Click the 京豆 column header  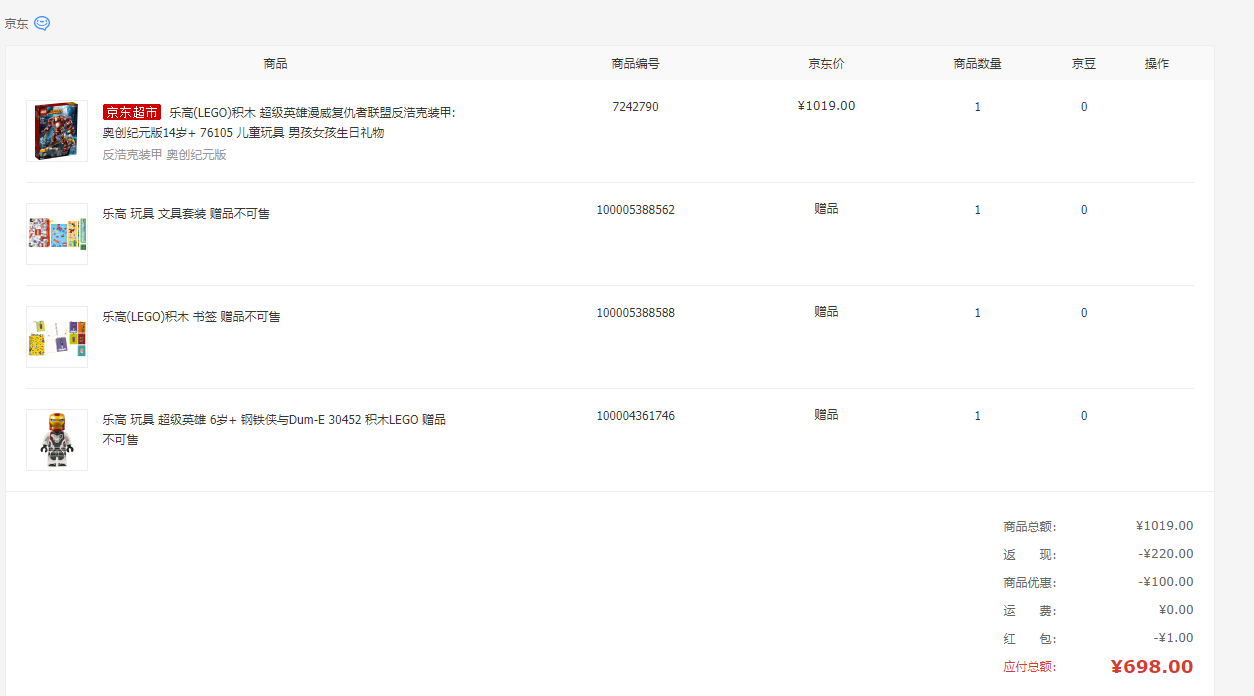coord(1084,64)
